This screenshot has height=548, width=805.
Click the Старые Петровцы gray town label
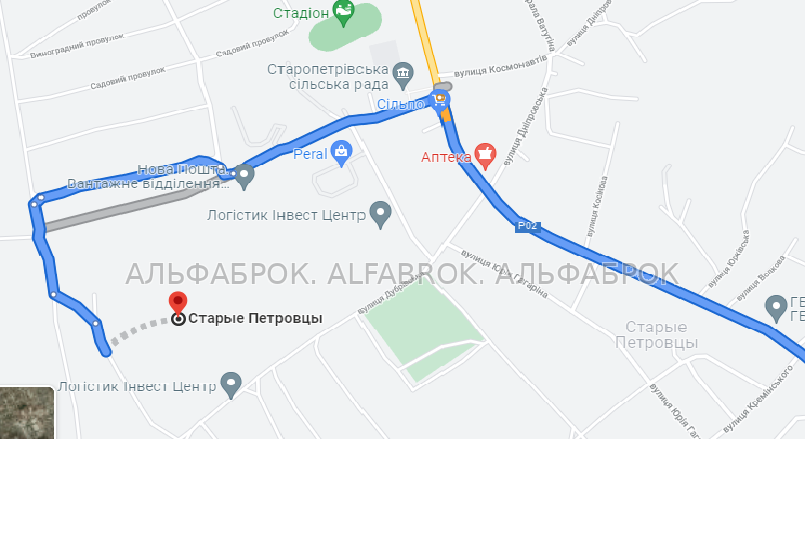pos(657,335)
